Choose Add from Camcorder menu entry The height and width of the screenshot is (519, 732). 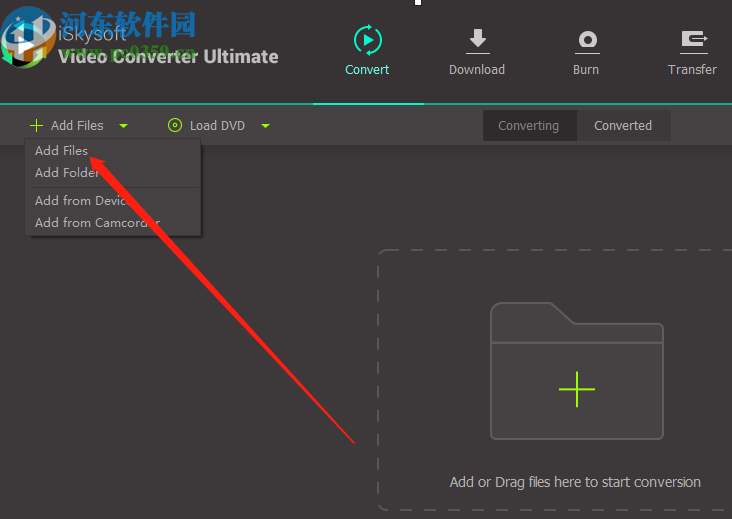(113, 223)
